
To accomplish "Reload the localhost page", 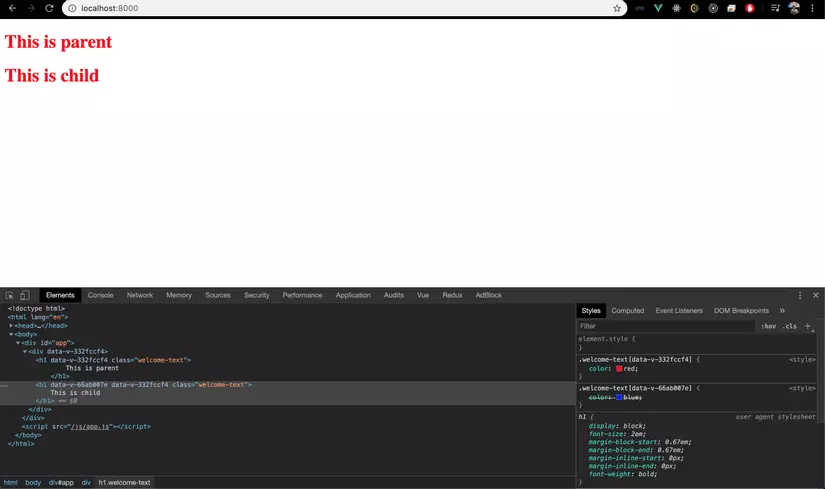I will click(x=49, y=8).
